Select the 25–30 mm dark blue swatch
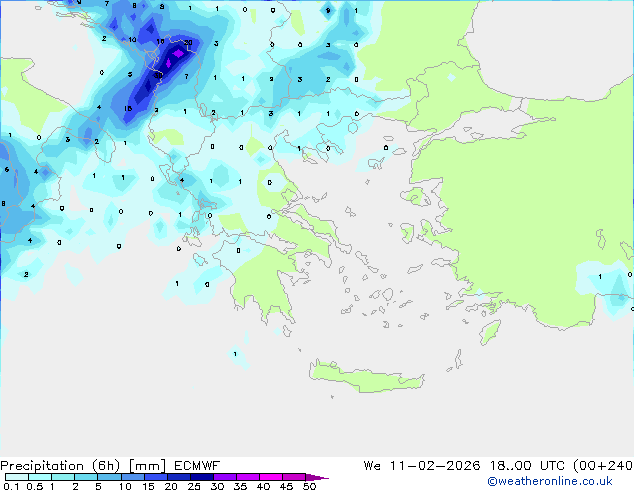Viewport: 634px width, 490px height. tap(201, 477)
